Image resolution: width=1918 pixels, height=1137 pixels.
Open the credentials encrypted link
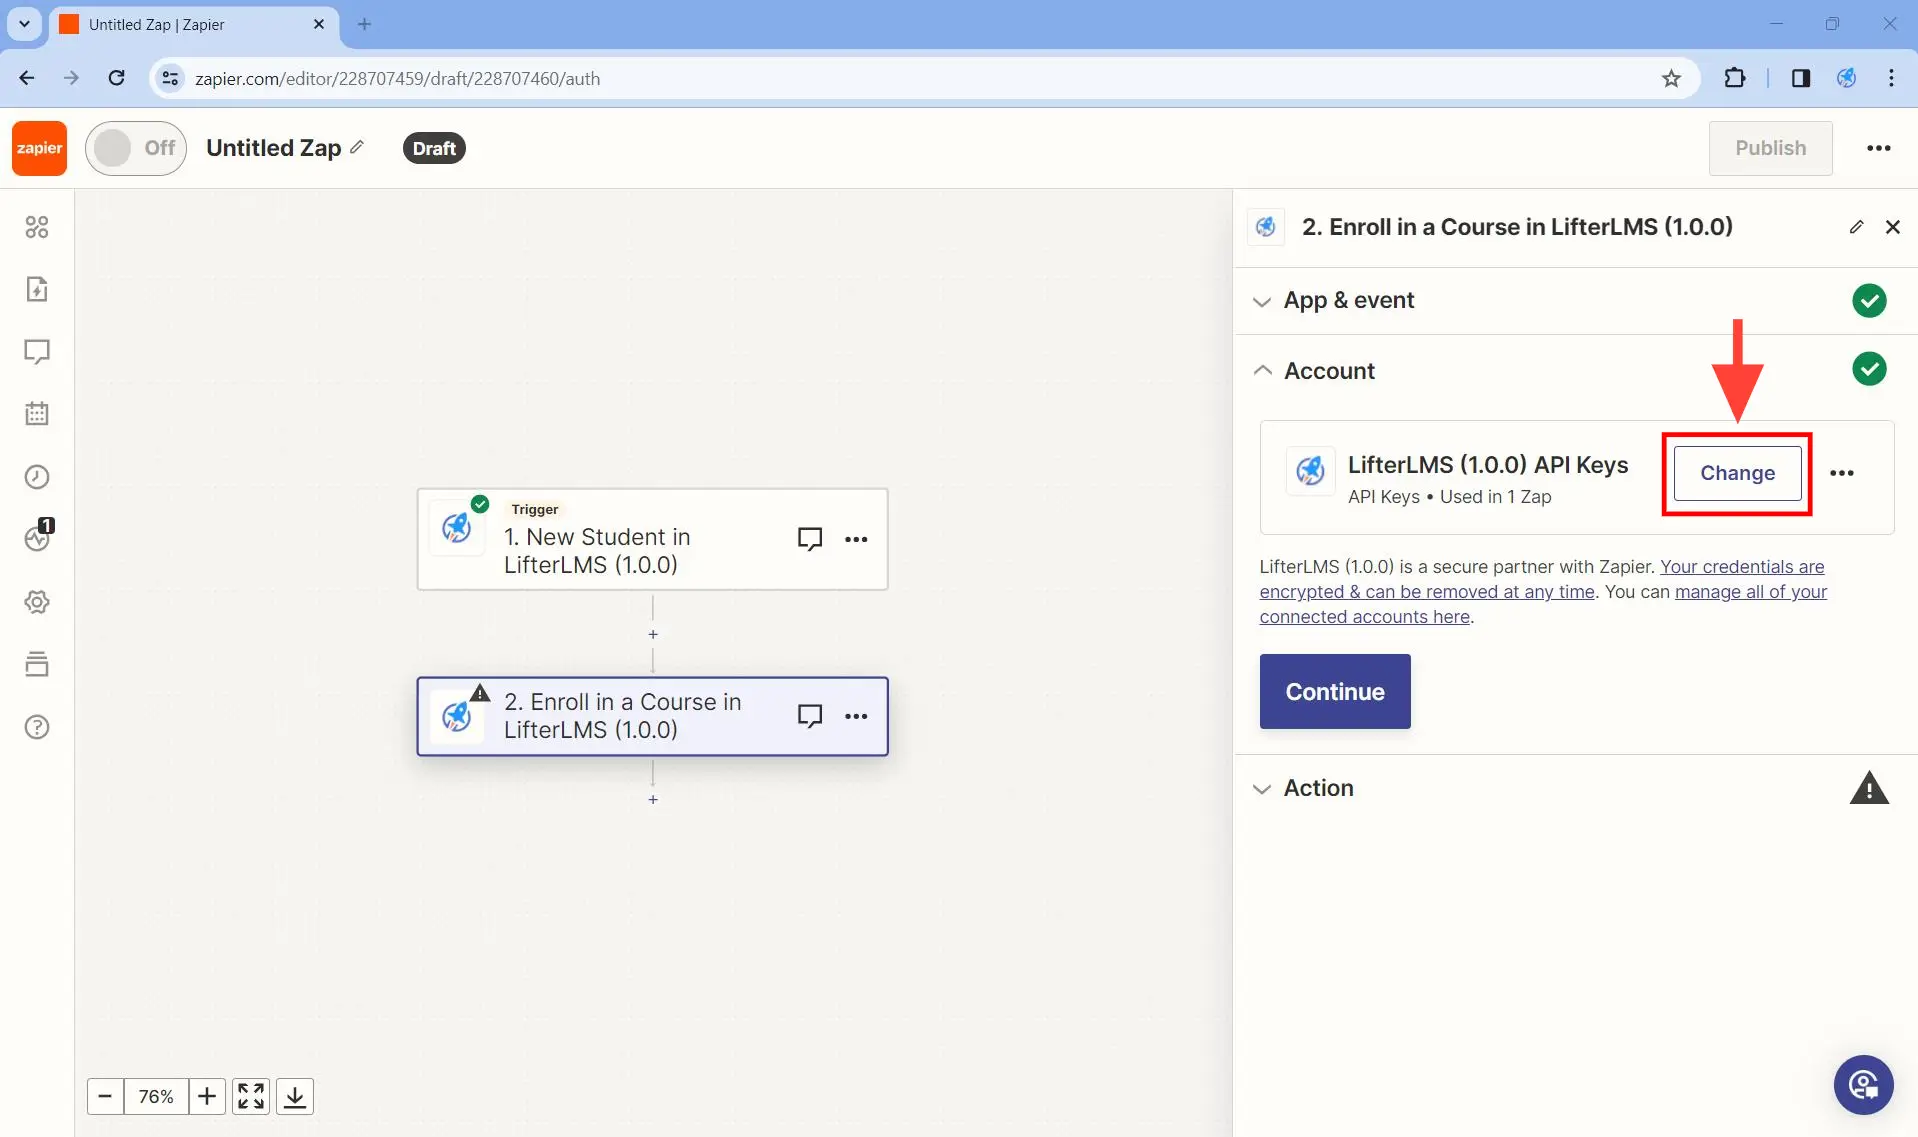click(1542, 579)
